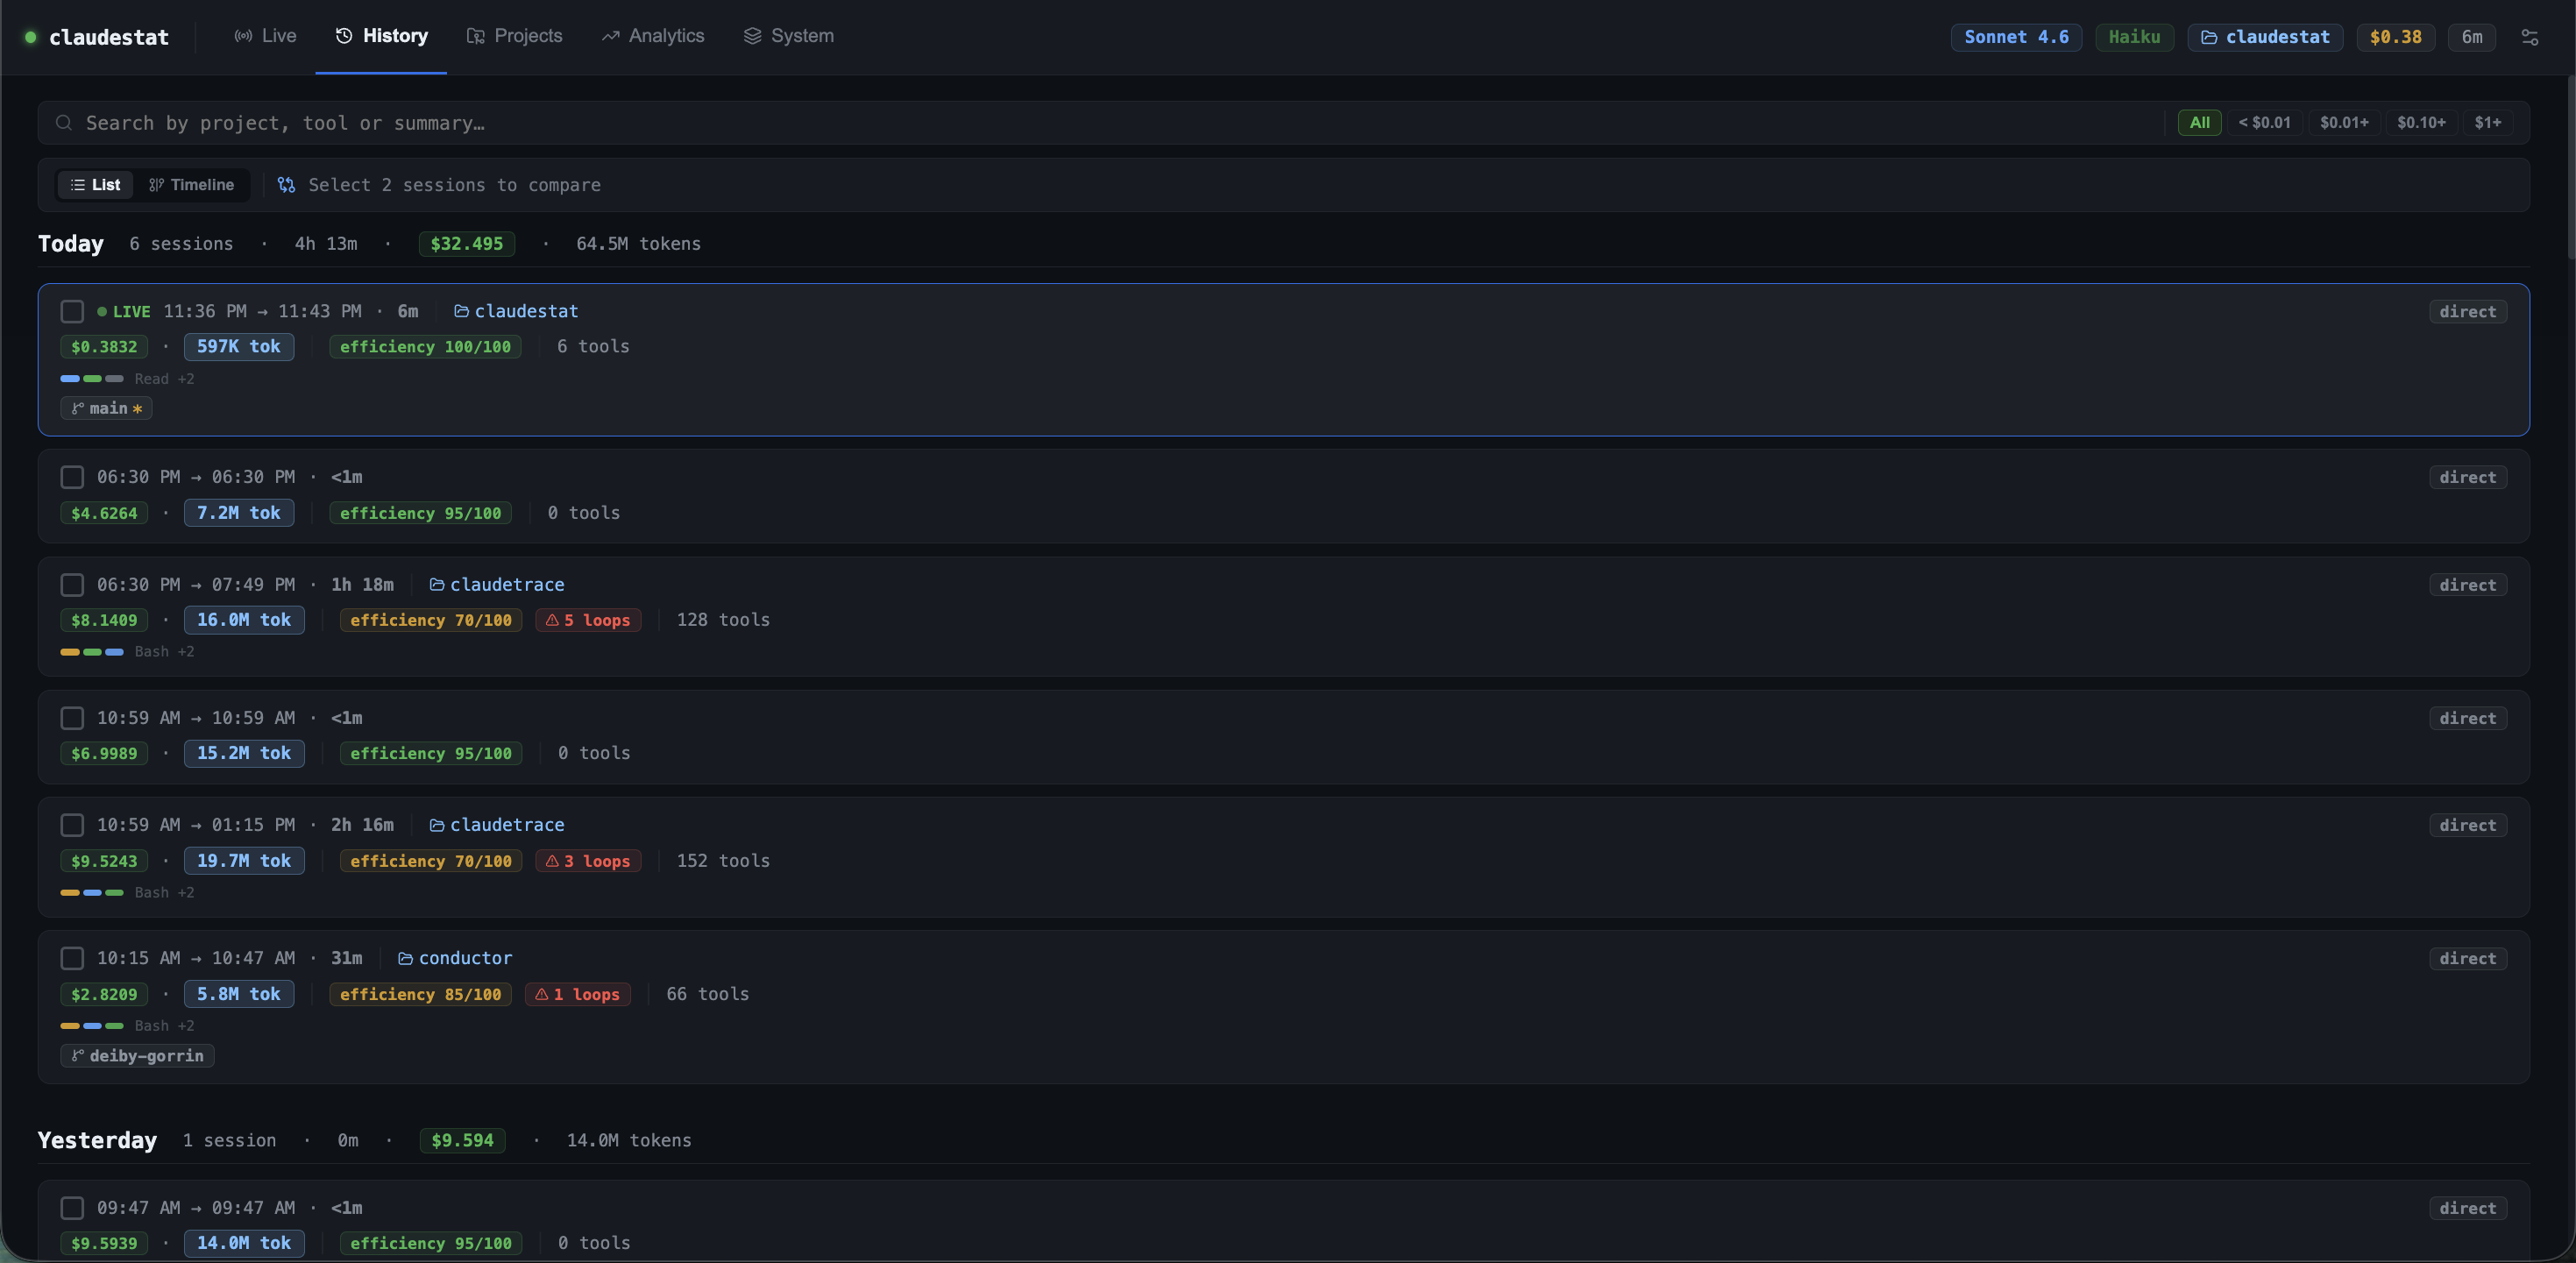Check the 09:47 AM session checkbox
The width and height of the screenshot is (2576, 1263).
(x=72, y=1208)
